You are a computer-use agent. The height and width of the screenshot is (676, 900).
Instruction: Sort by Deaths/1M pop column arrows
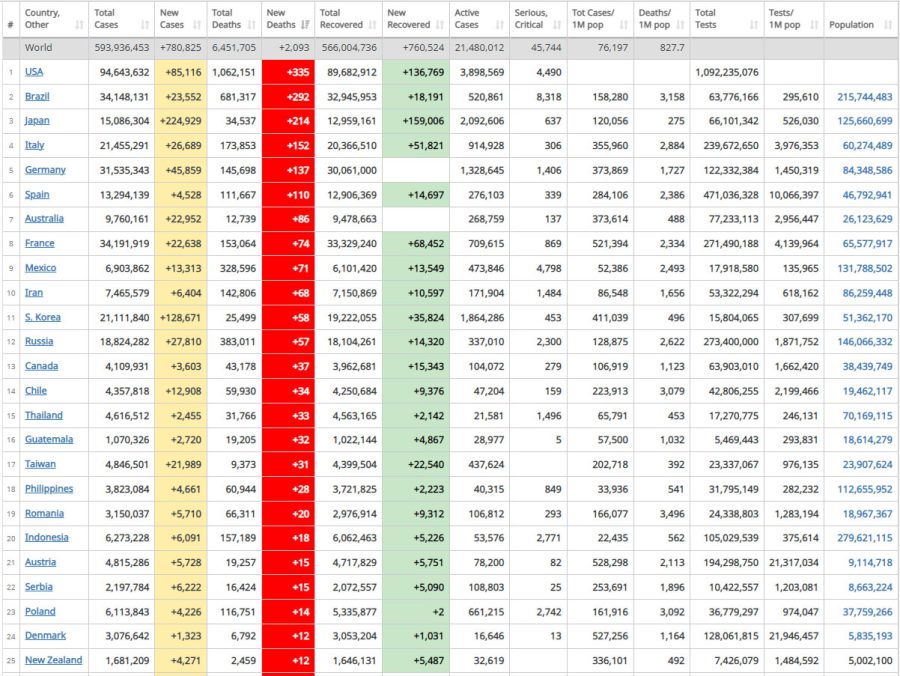680,25
